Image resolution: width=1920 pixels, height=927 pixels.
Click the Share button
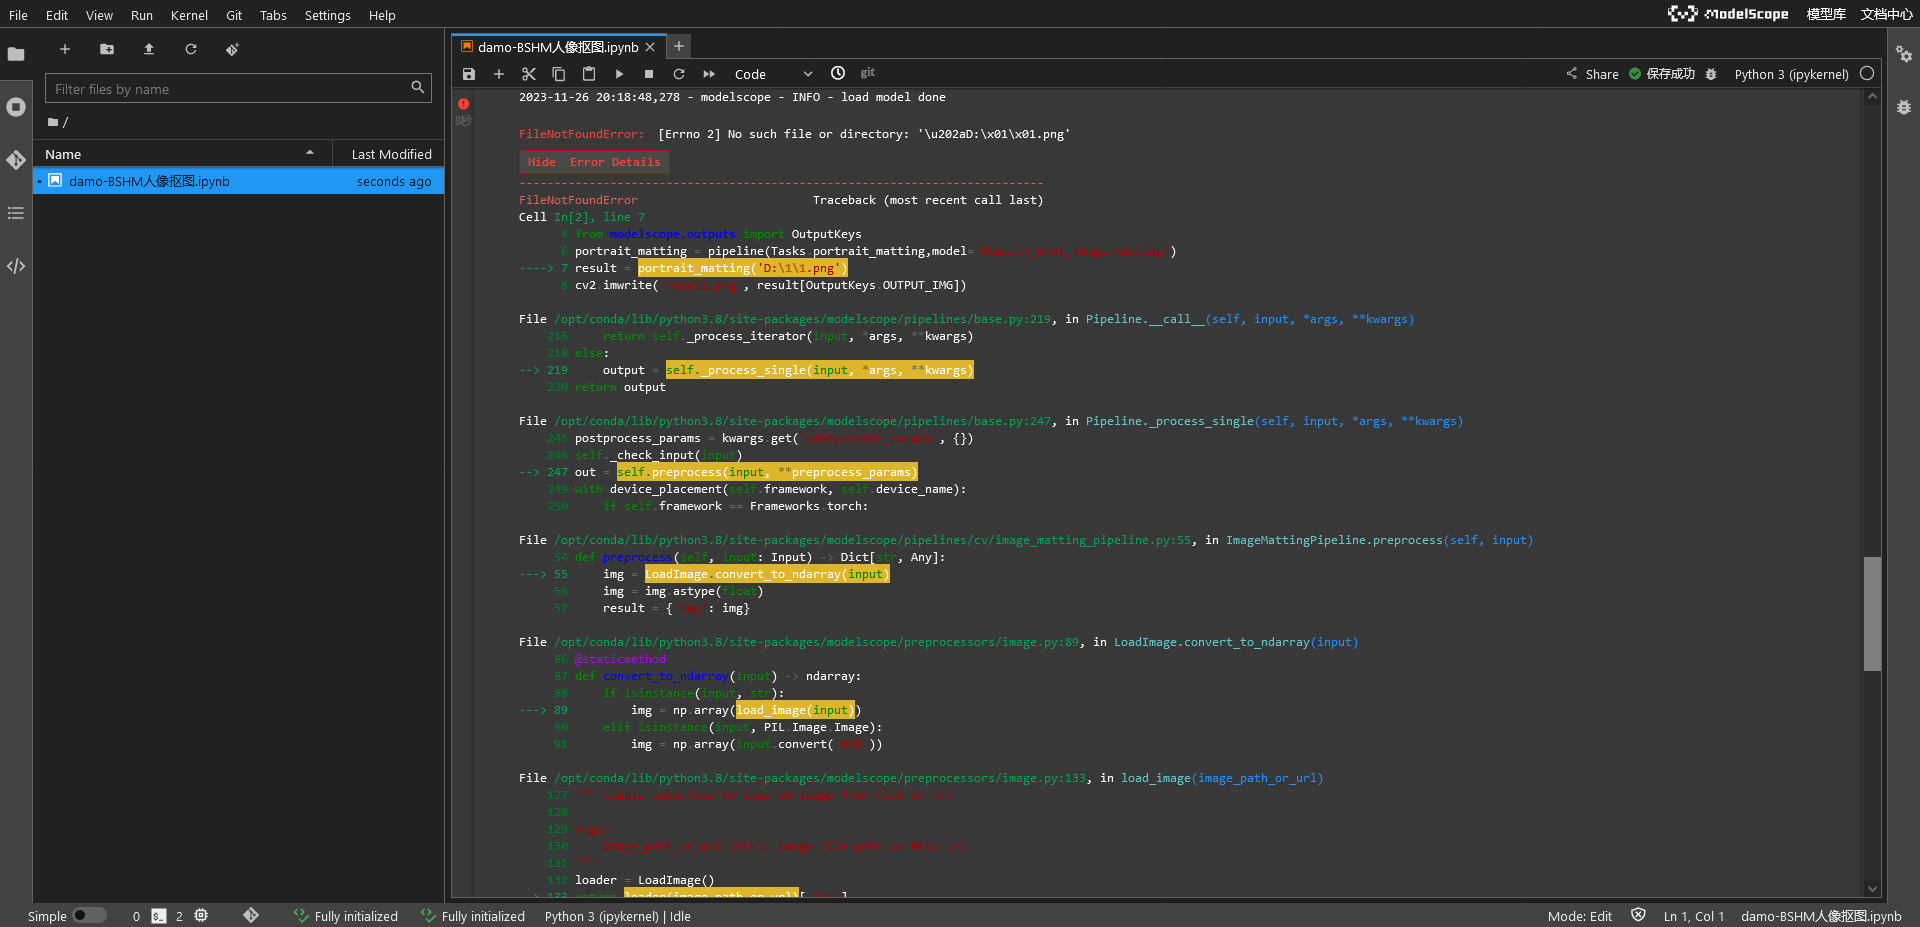point(1592,74)
